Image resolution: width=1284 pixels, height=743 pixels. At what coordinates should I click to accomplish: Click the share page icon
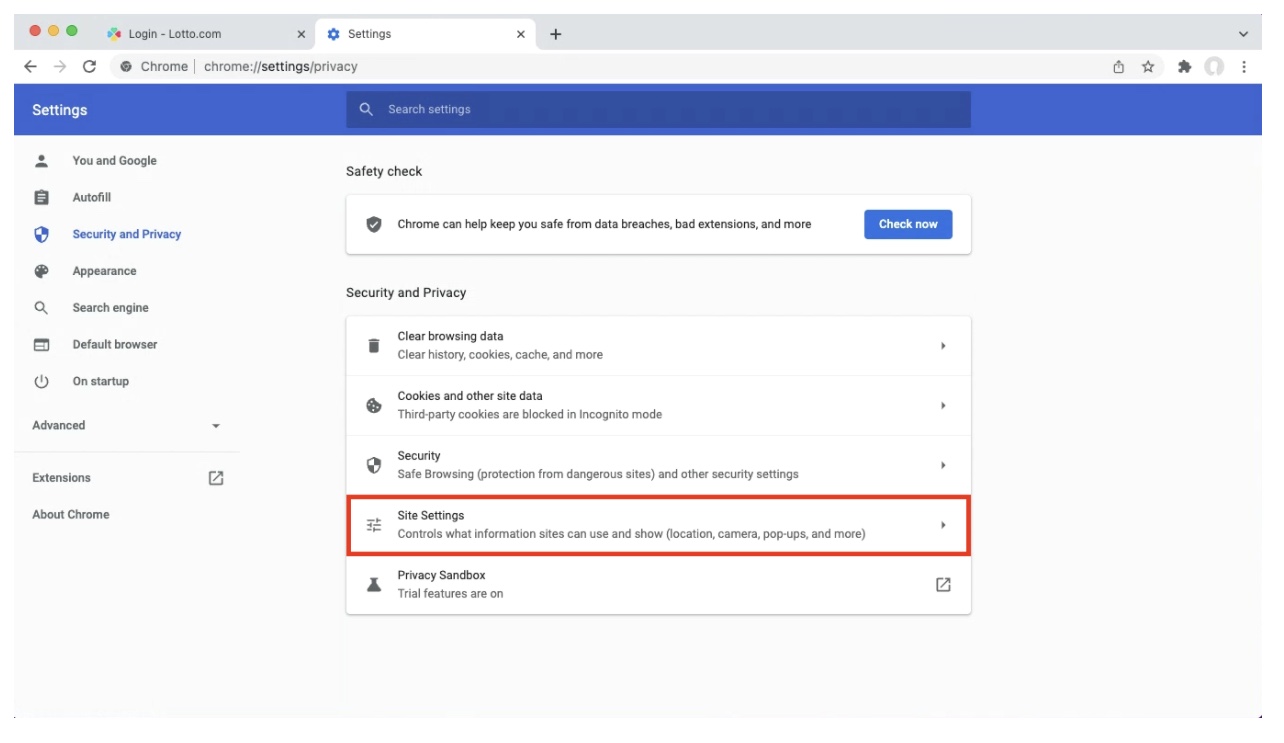tap(1119, 67)
